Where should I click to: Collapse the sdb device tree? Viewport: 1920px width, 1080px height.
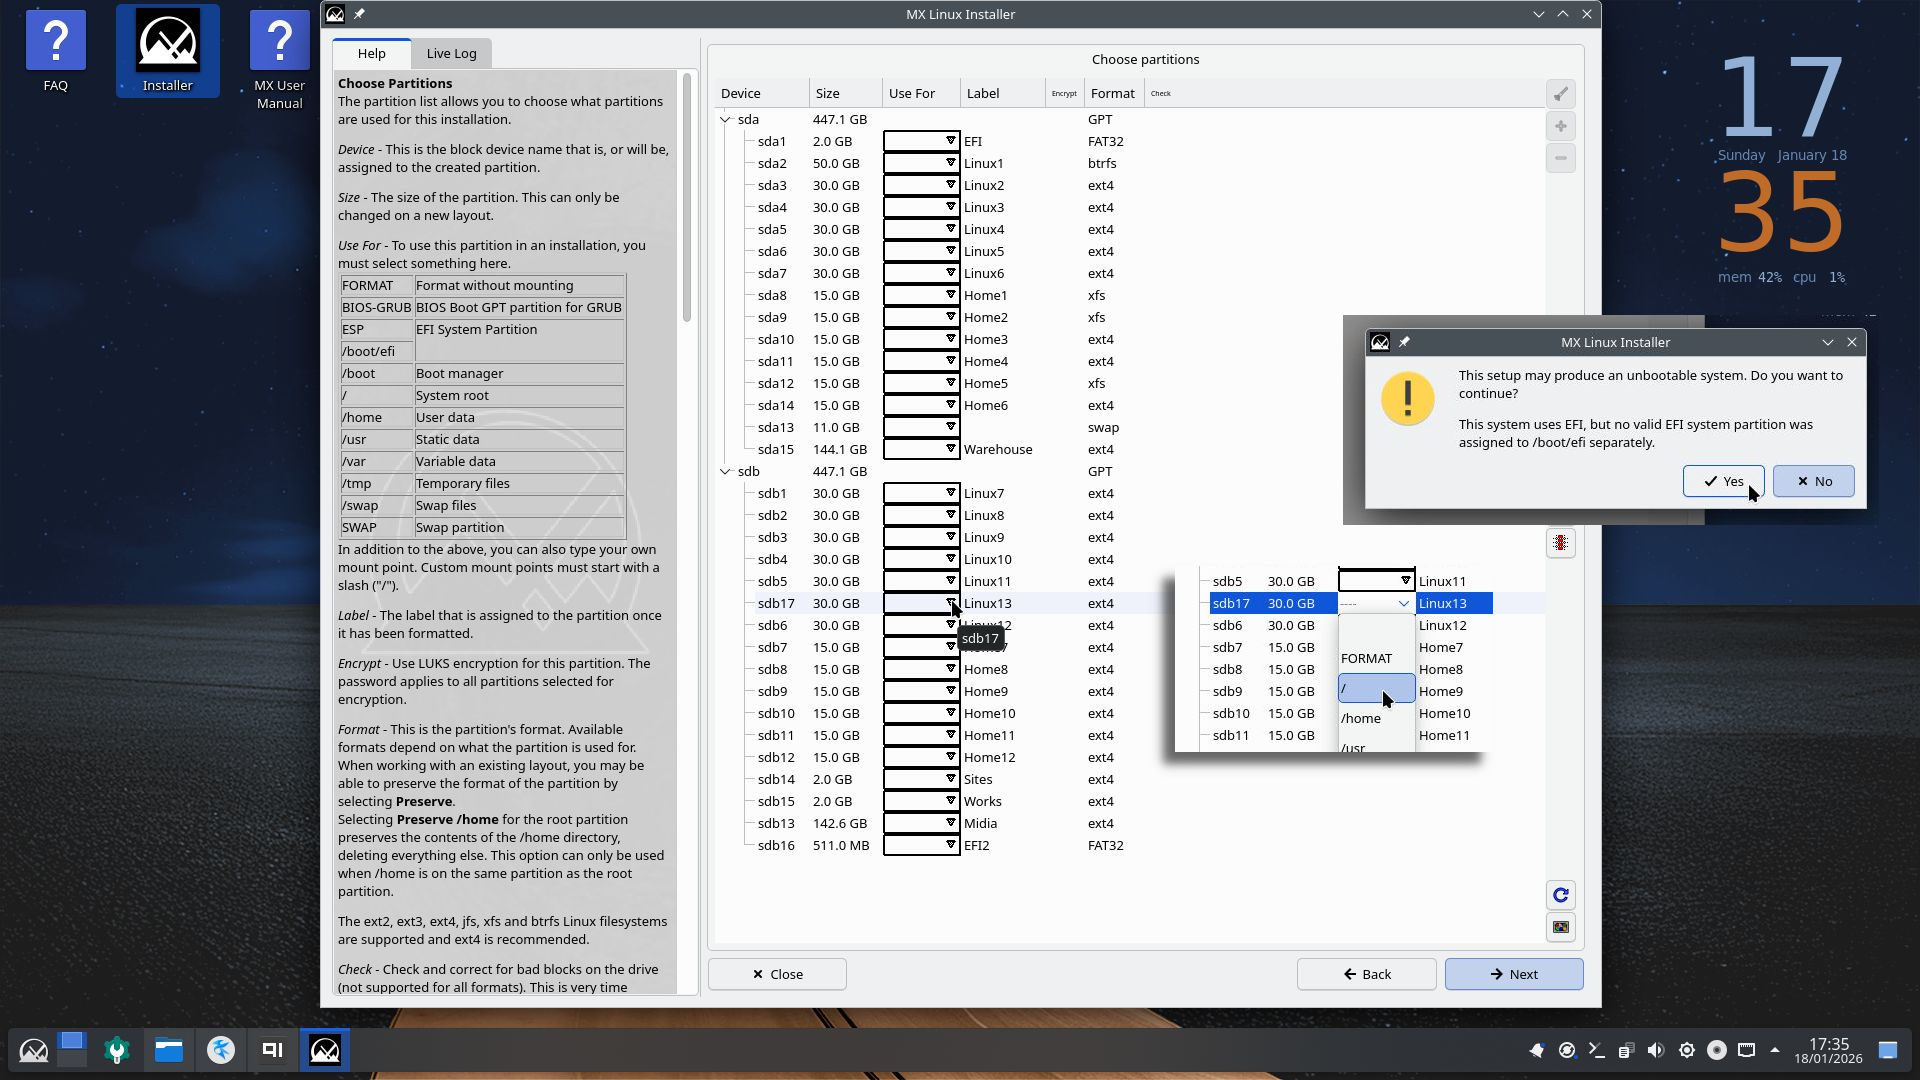[x=725, y=471]
